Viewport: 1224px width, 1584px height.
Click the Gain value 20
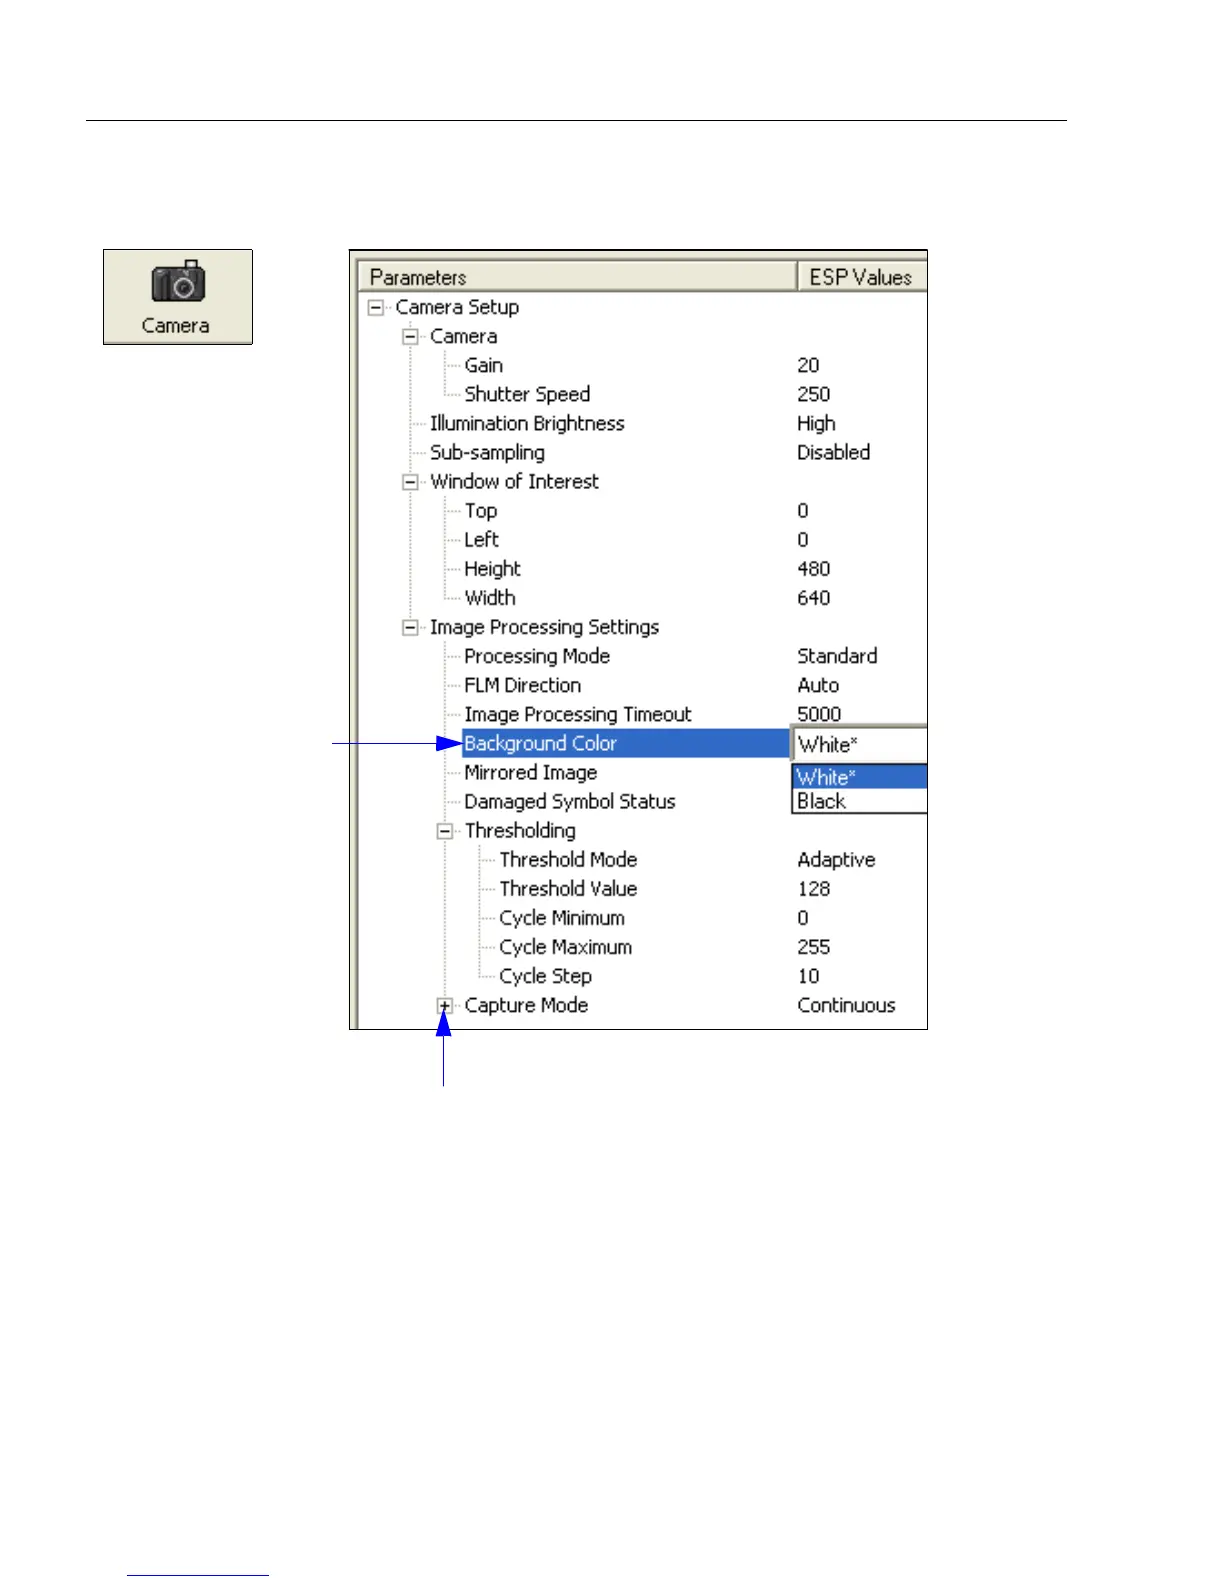click(x=808, y=366)
